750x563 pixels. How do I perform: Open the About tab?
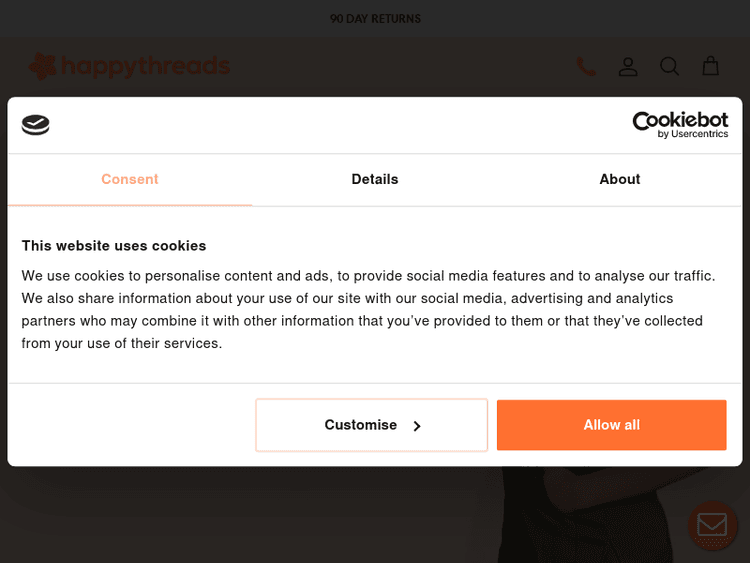(x=620, y=179)
